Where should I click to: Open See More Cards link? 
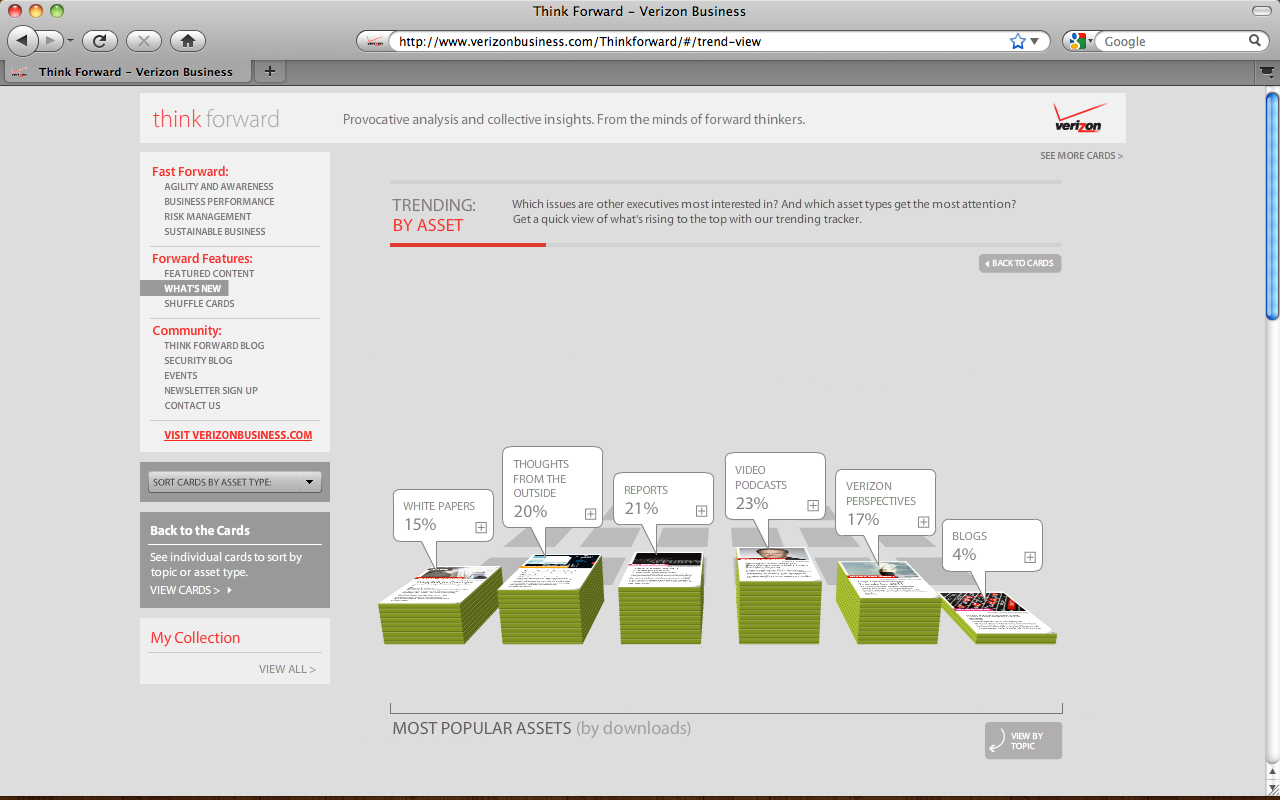(x=1081, y=156)
